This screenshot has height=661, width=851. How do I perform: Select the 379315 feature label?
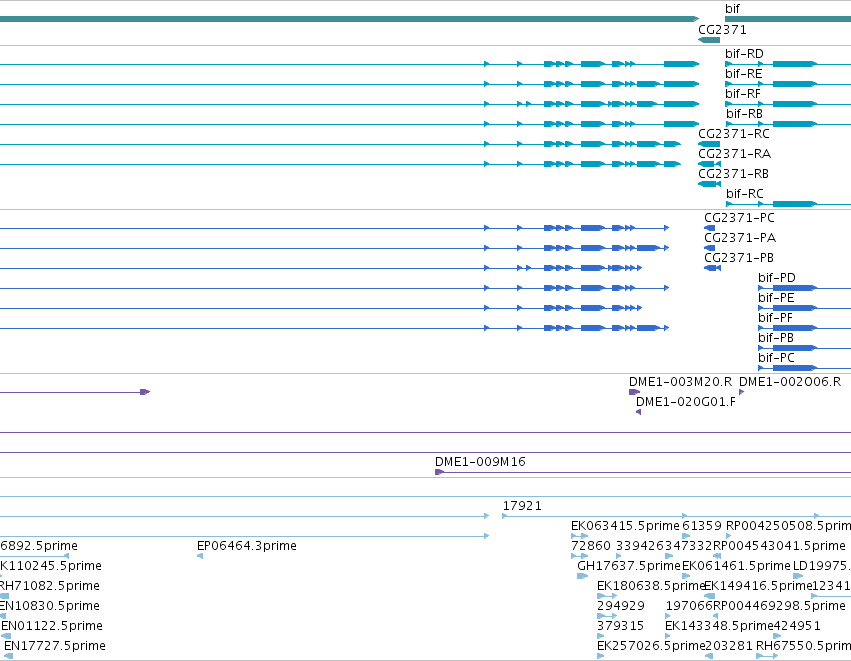click(x=620, y=626)
